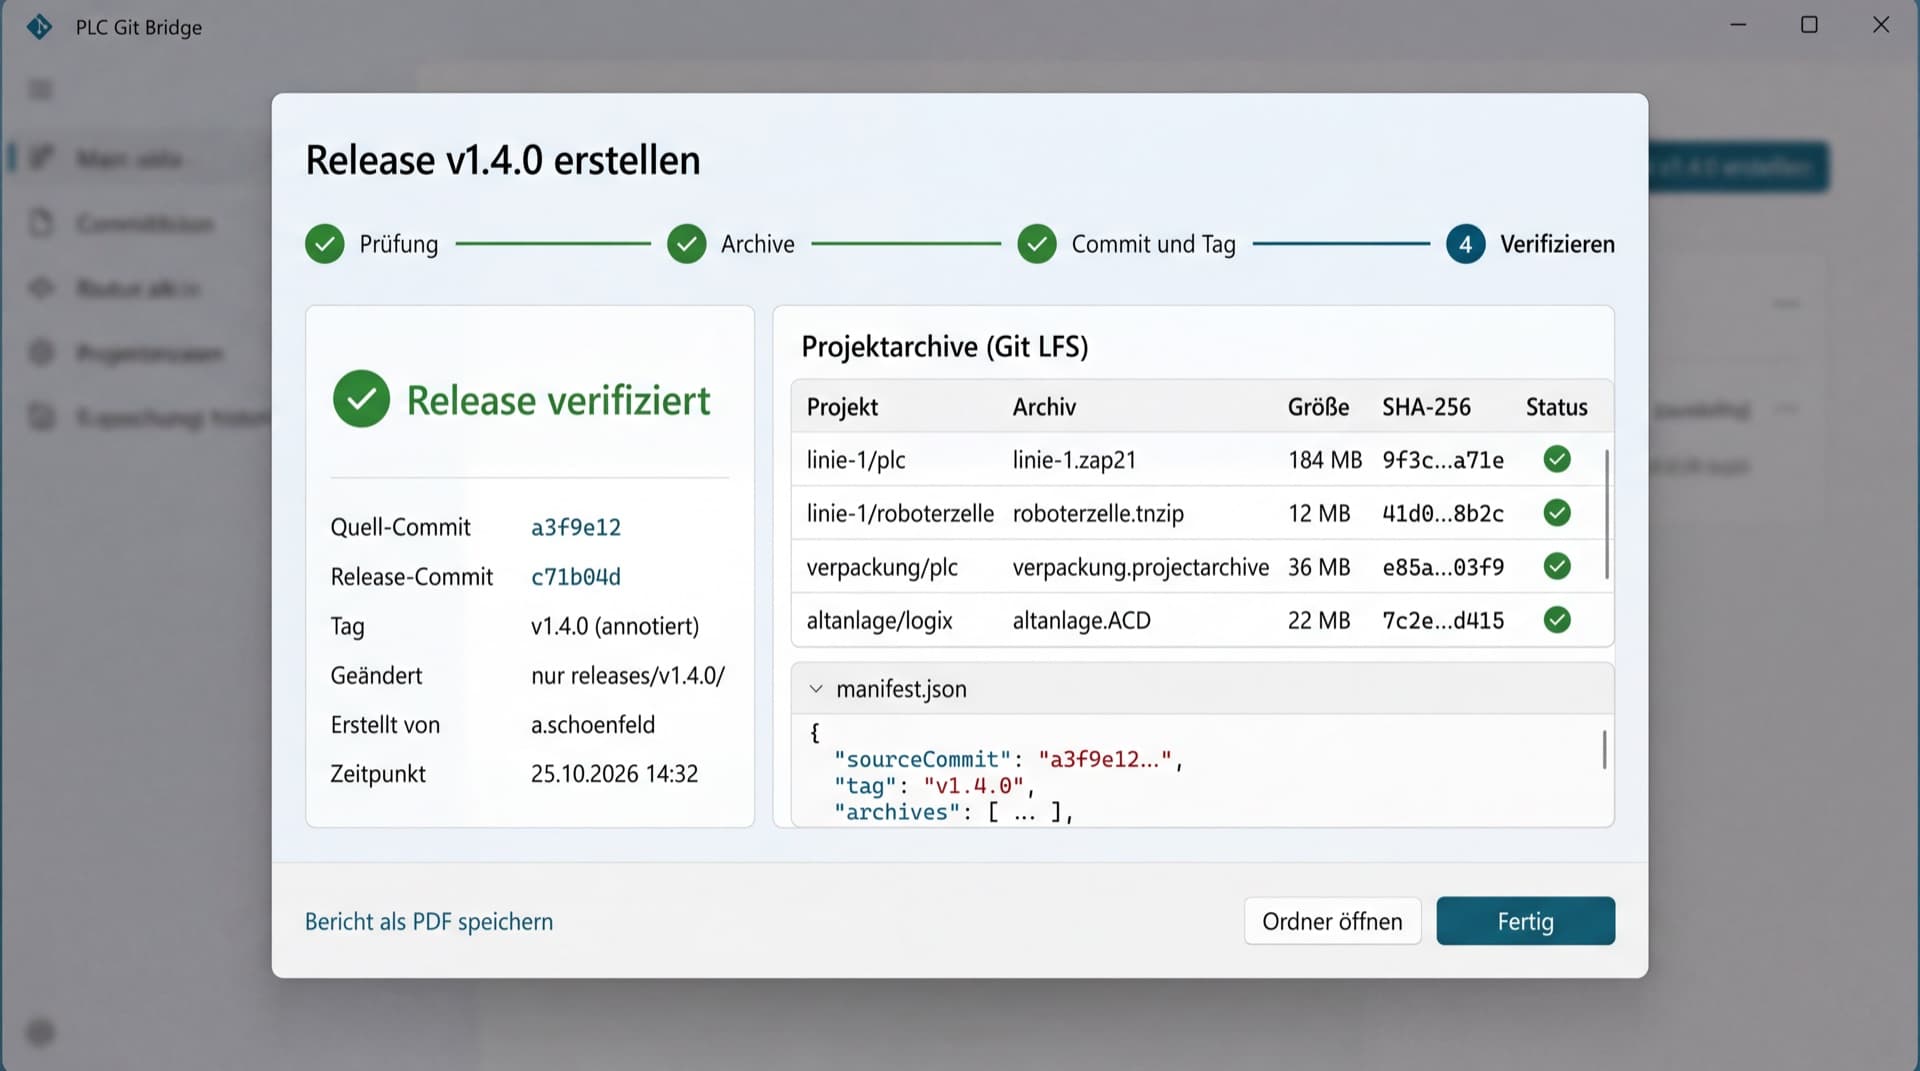Screen dimensions: 1920x1071
Task: Click SHA value 7c2e...d415
Action: (x=1443, y=620)
